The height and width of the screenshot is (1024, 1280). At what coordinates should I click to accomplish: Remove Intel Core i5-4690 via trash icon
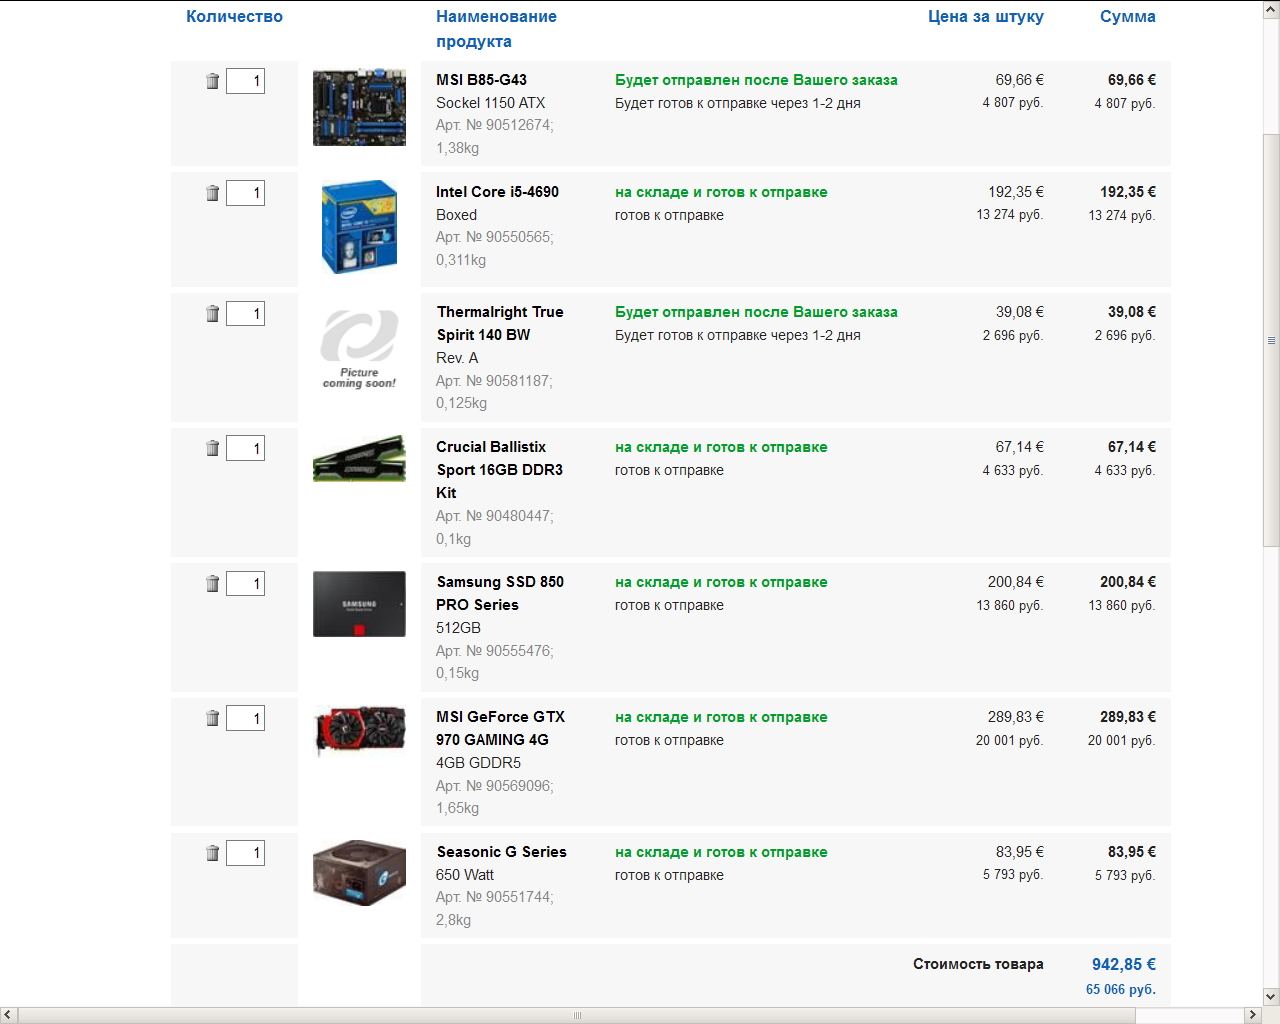(212, 193)
